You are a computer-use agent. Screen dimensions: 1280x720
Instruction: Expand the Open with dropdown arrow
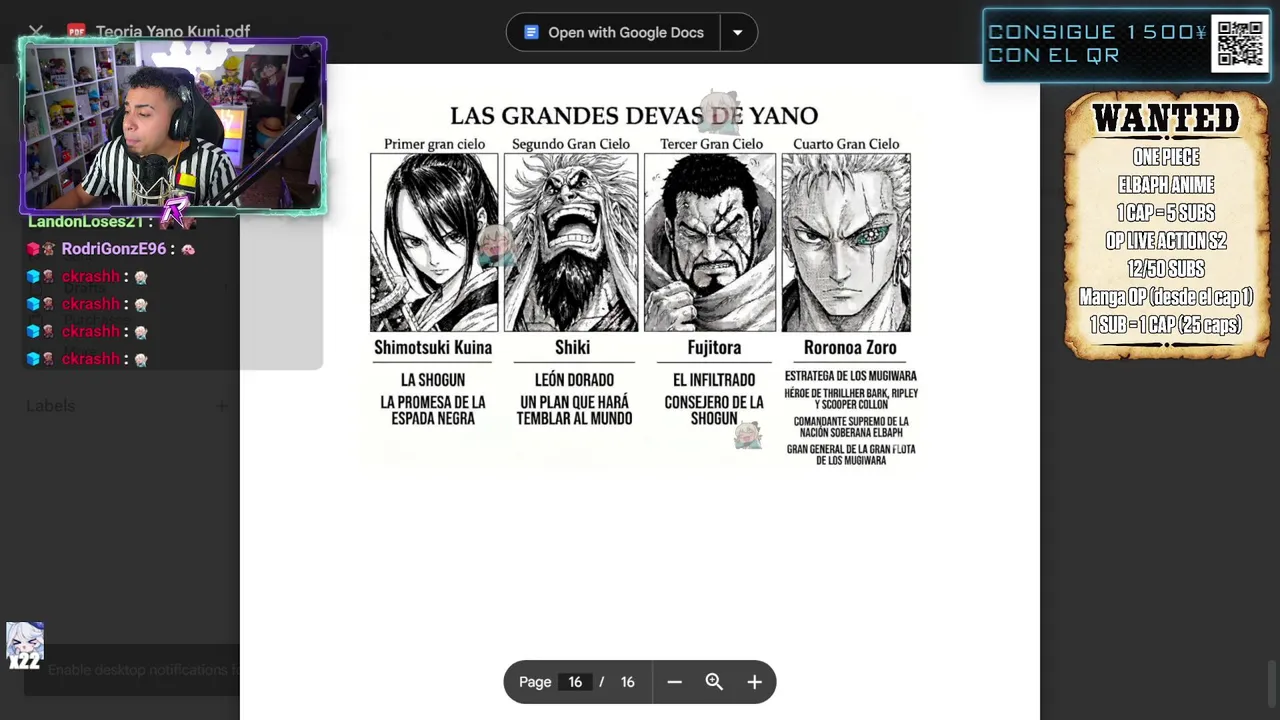pos(738,32)
